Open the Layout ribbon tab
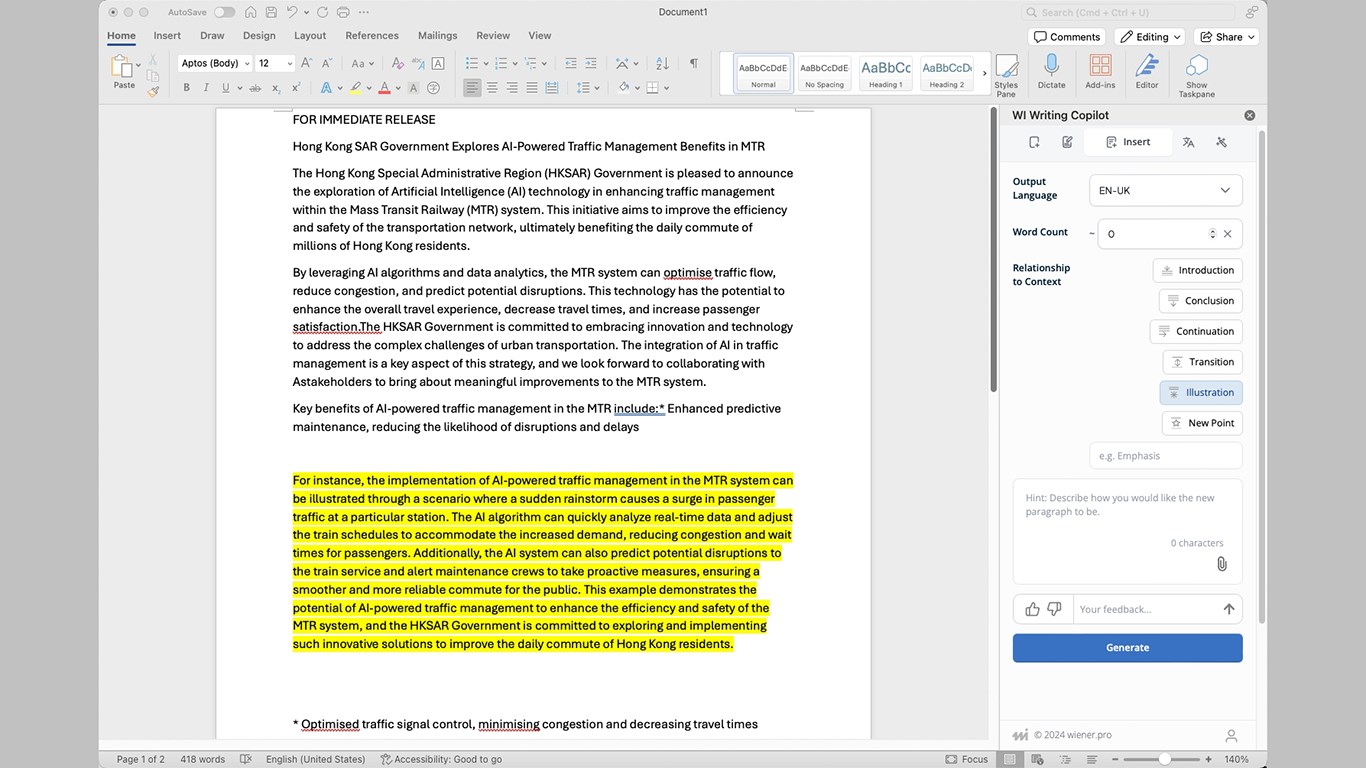The width and height of the screenshot is (1366, 768). pos(310,35)
